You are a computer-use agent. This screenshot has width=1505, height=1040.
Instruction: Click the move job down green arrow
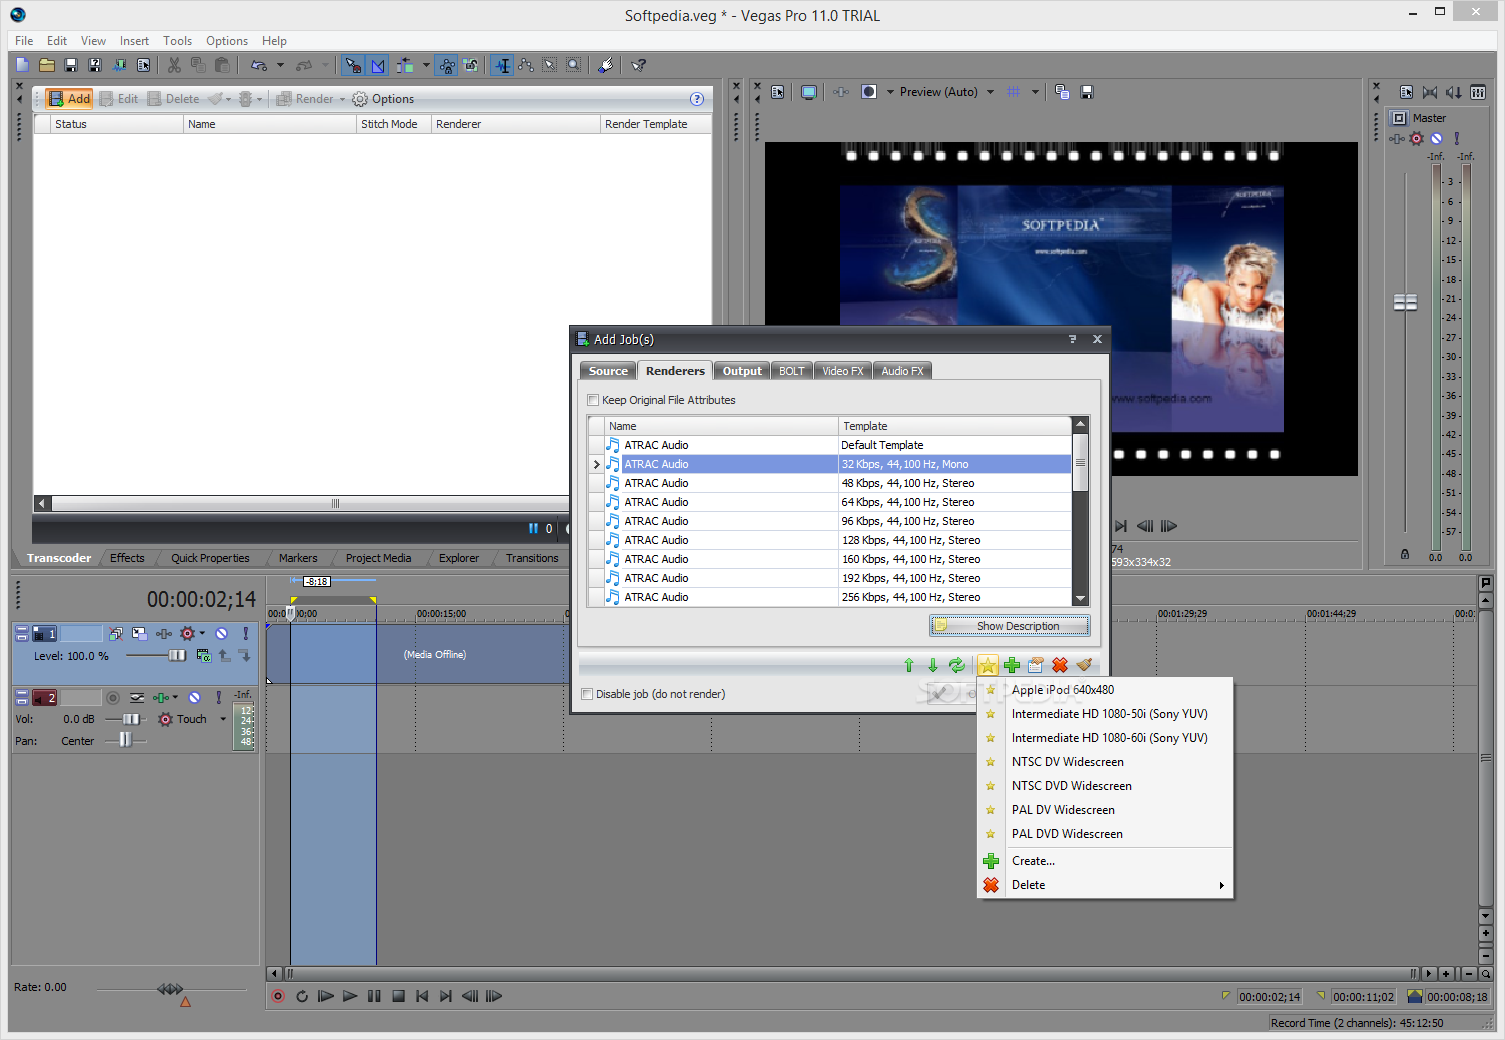coord(933,665)
